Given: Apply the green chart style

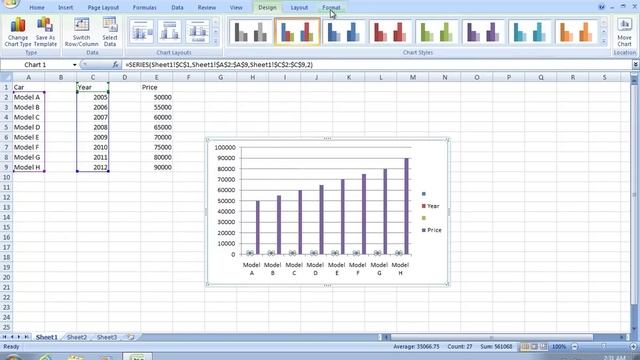Looking at the screenshot, I should click(437, 32).
